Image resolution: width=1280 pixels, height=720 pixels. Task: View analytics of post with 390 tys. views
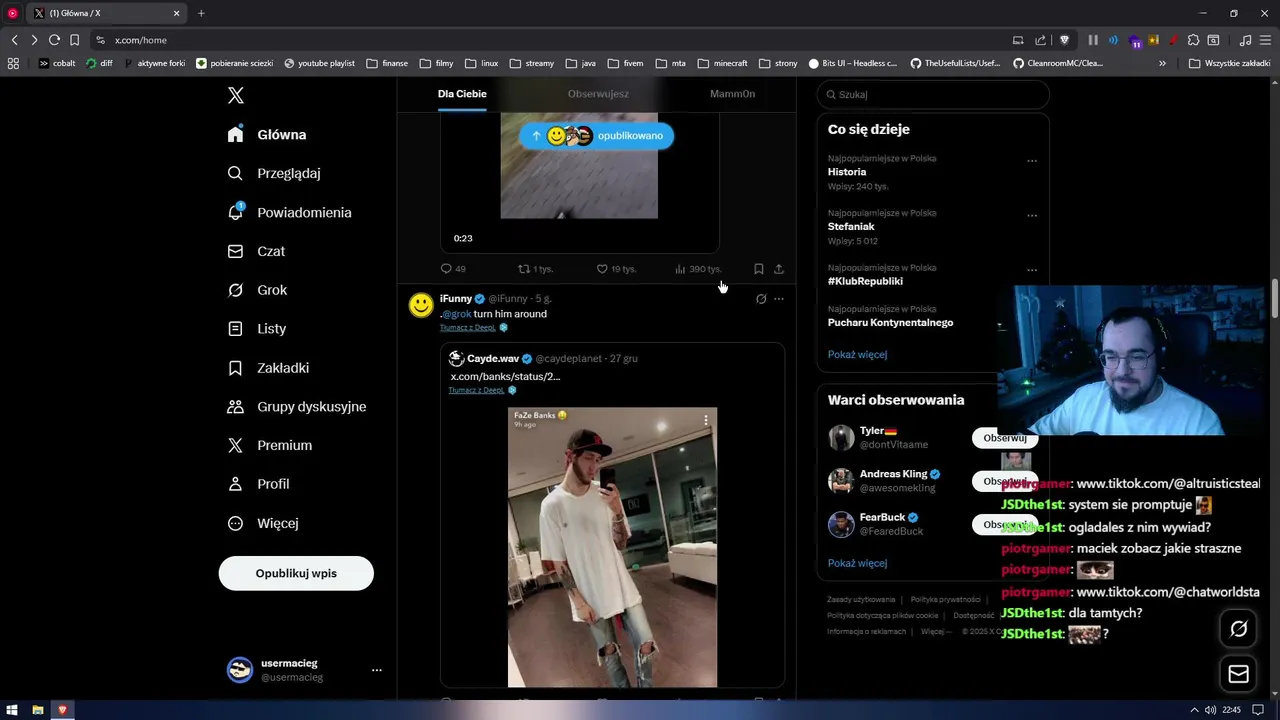[x=697, y=269]
